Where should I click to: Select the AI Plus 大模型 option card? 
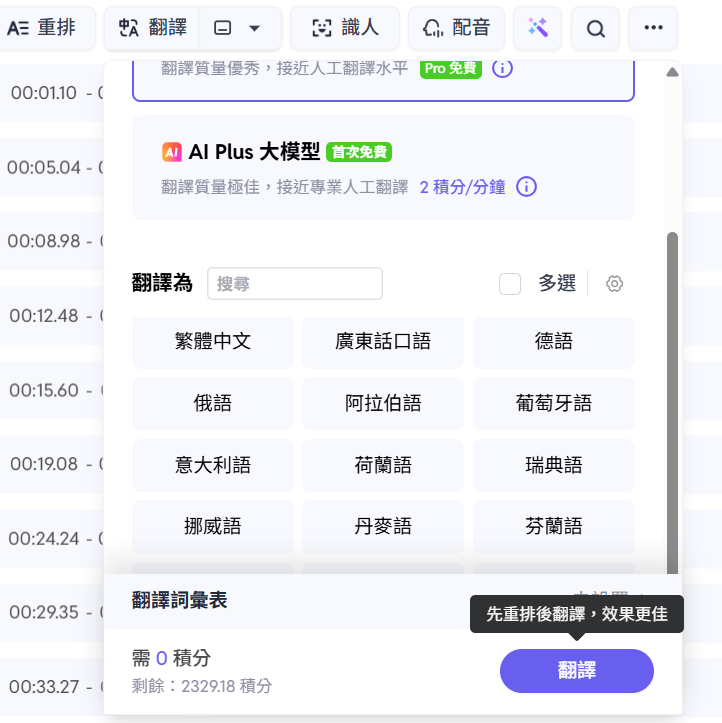tap(383, 168)
